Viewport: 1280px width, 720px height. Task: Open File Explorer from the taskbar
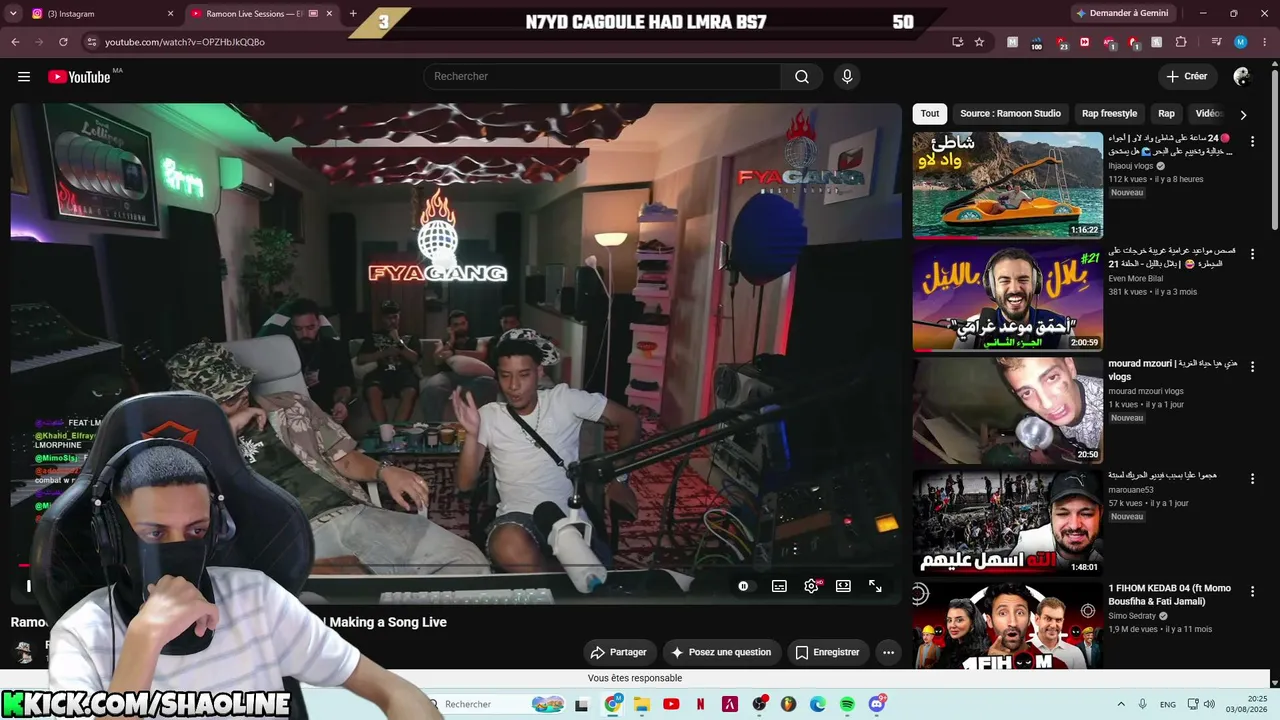642,705
